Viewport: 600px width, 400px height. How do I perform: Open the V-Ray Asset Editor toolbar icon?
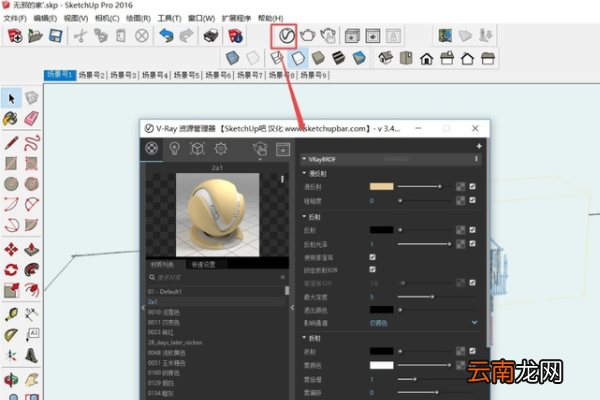287,36
